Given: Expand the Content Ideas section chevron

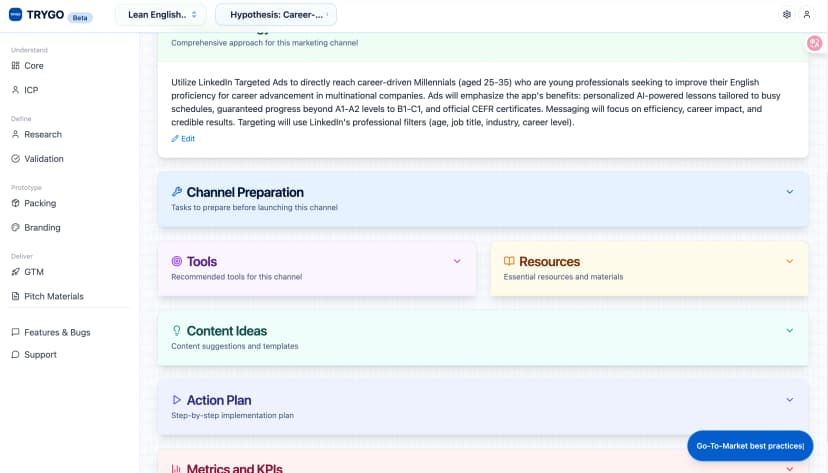Looking at the screenshot, I should point(789,331).
